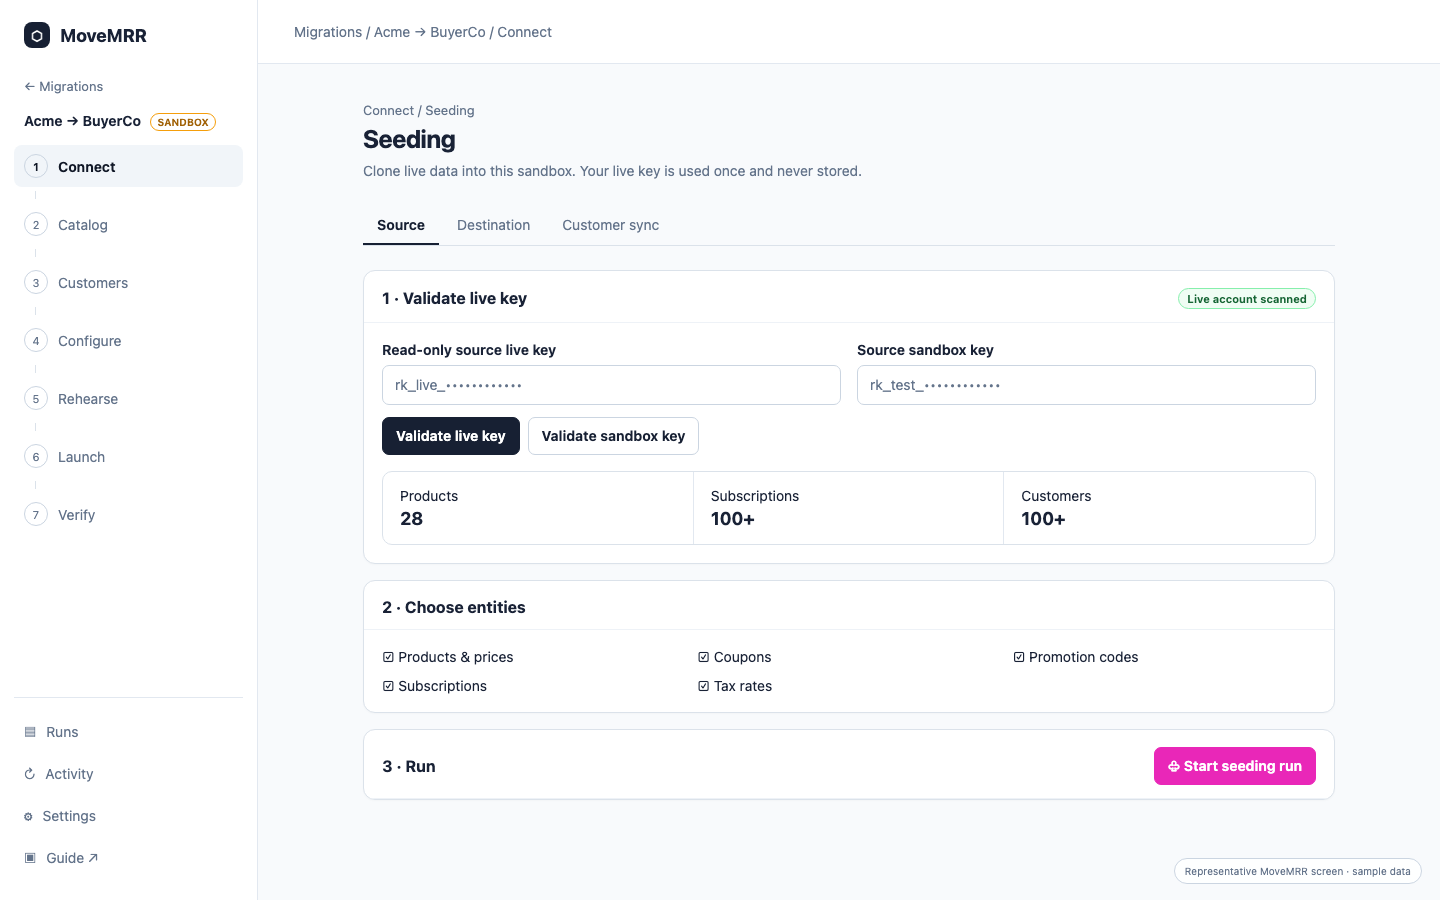Toggle the Products & prices checkbox
Viewport: 1440px width, 900px height.
[x=388, y=657]
